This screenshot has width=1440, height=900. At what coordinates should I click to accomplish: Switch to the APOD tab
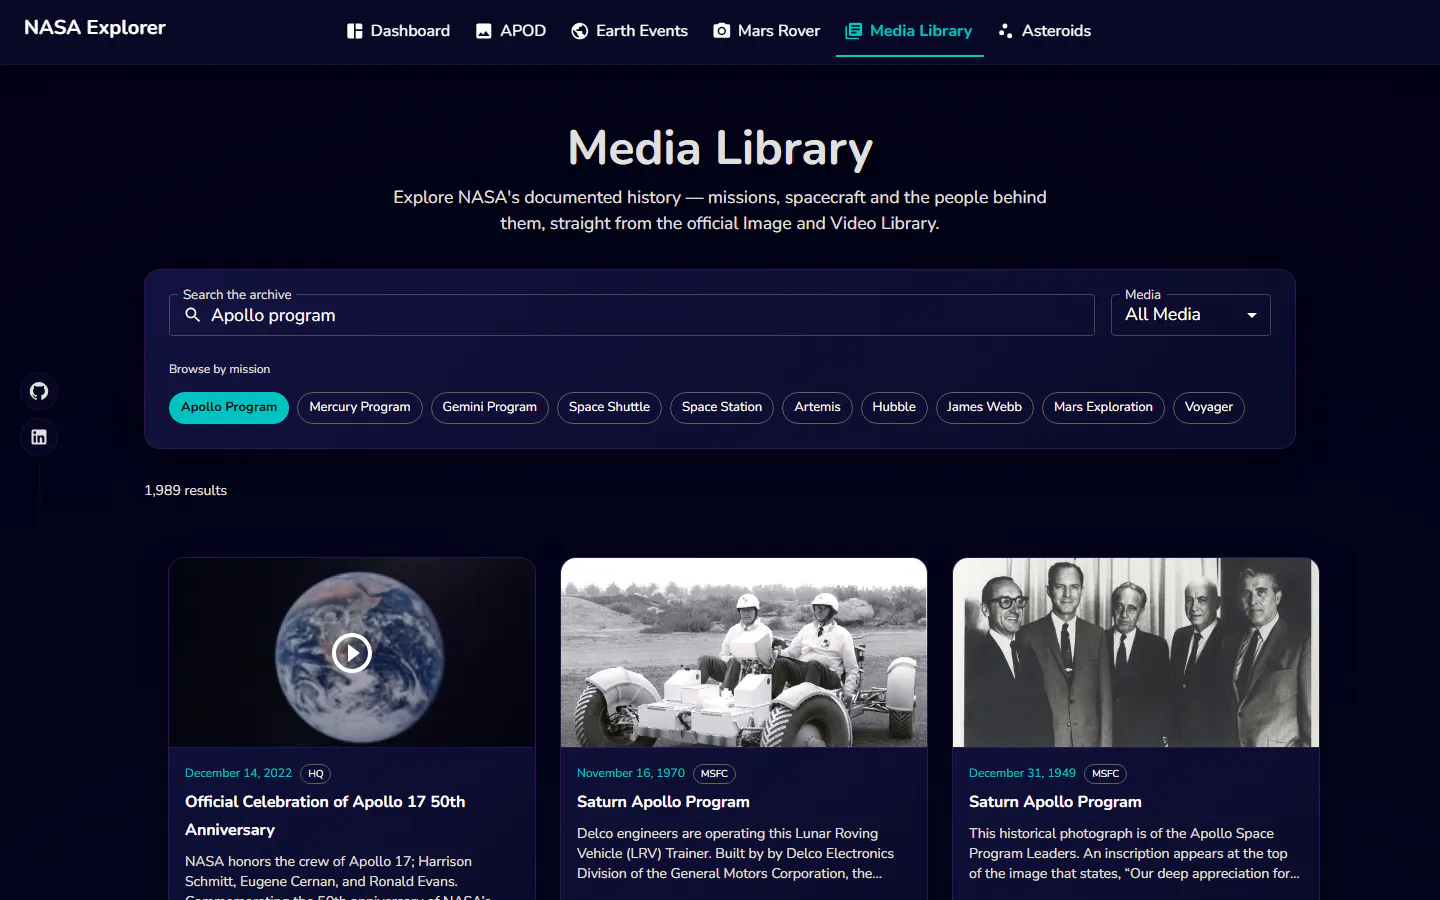click(511, 31)
